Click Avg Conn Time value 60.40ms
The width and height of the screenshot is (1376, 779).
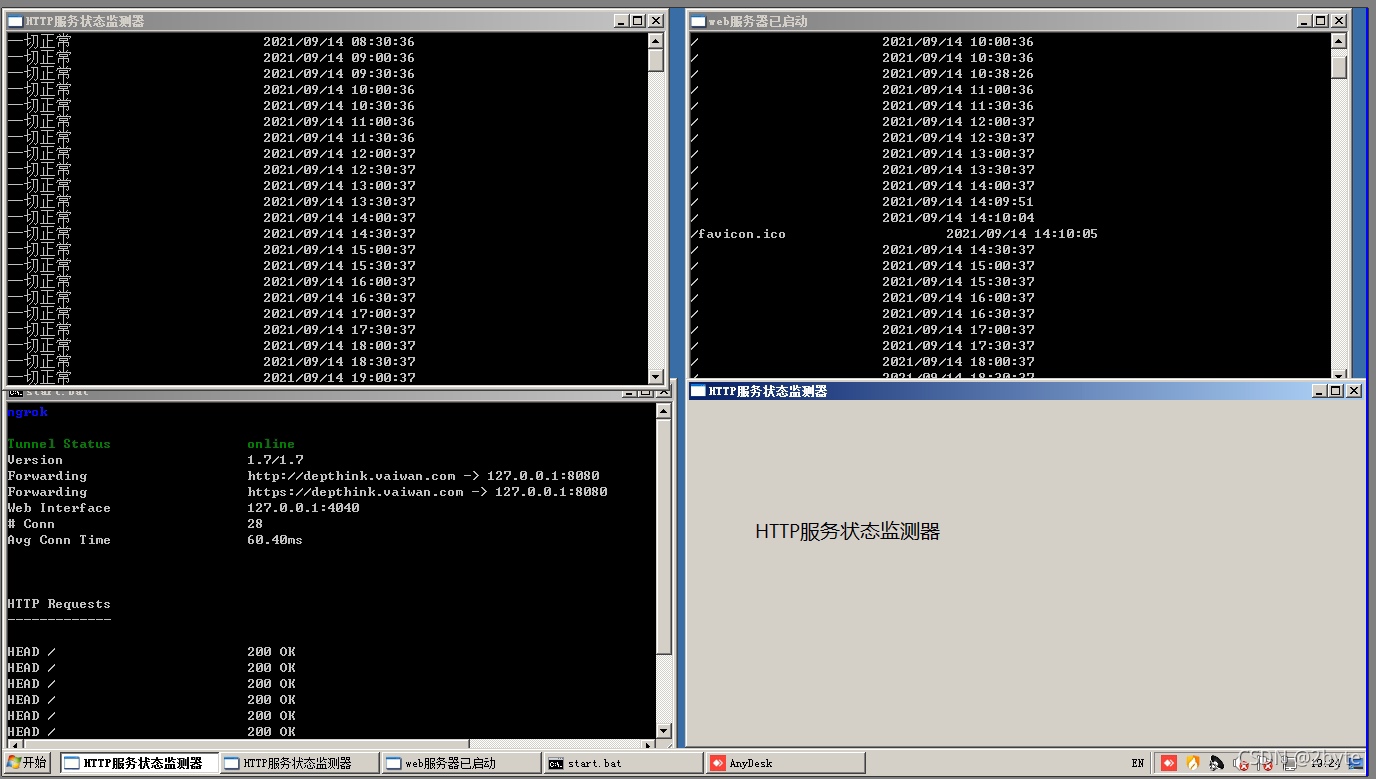275,540
